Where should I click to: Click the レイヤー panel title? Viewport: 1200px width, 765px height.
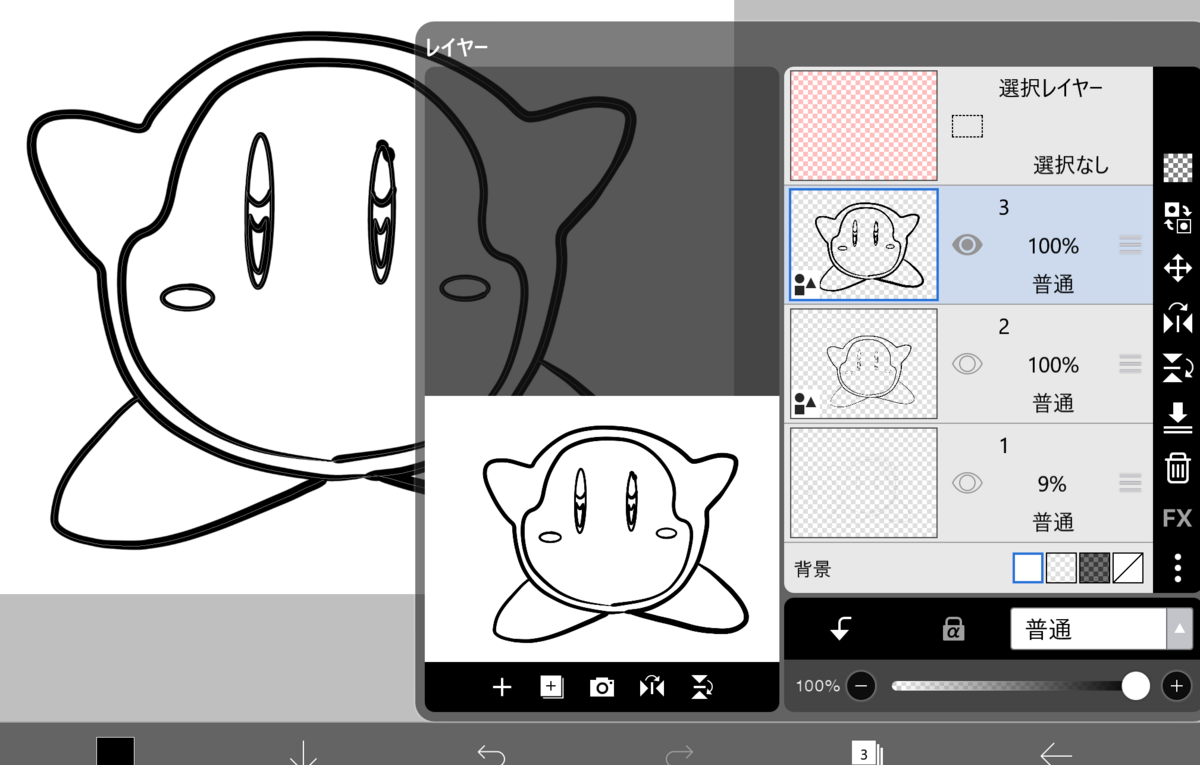point(457,47)
